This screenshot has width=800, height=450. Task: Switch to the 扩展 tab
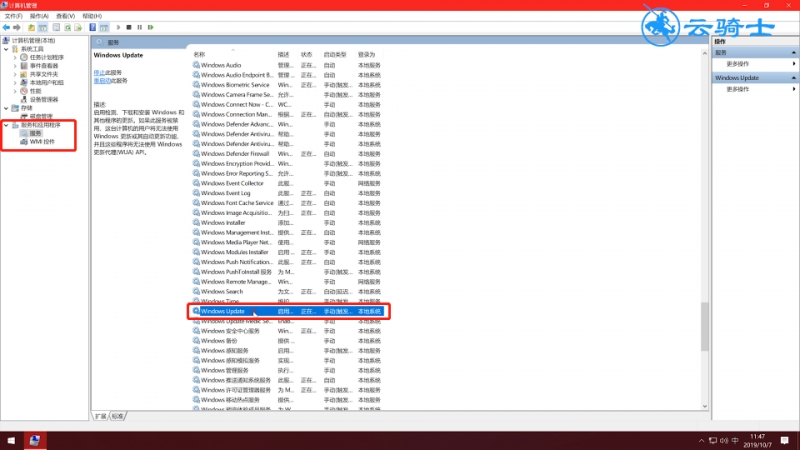coord(101,416)
